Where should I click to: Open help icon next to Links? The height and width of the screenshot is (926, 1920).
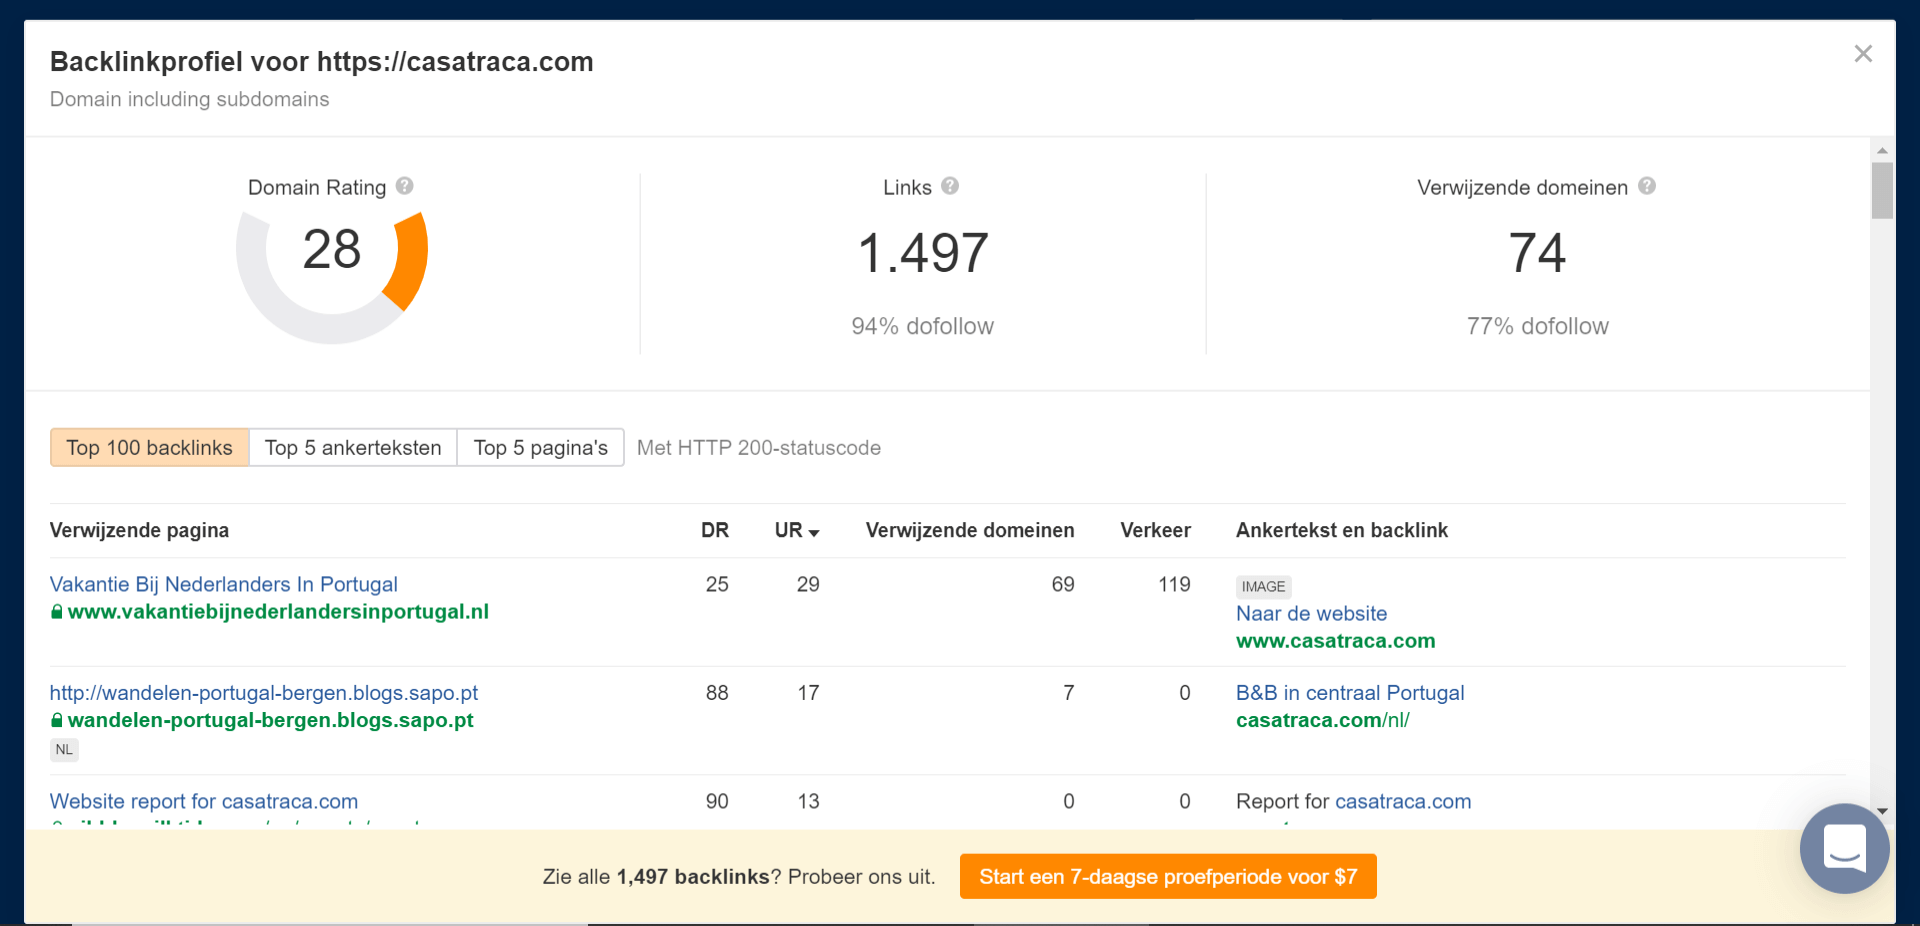coord(950,186)
